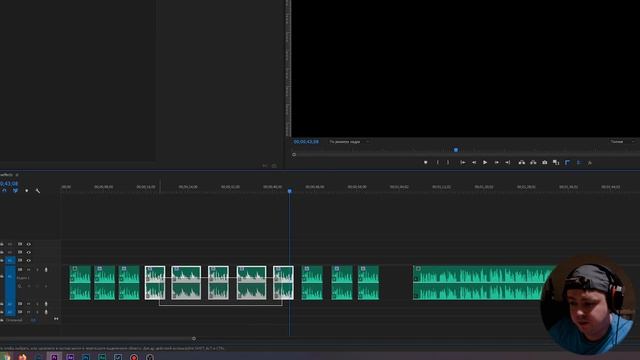The image size is (640, 360).
Task: Open After Effects from the taskbar
Action: [70, 357]
